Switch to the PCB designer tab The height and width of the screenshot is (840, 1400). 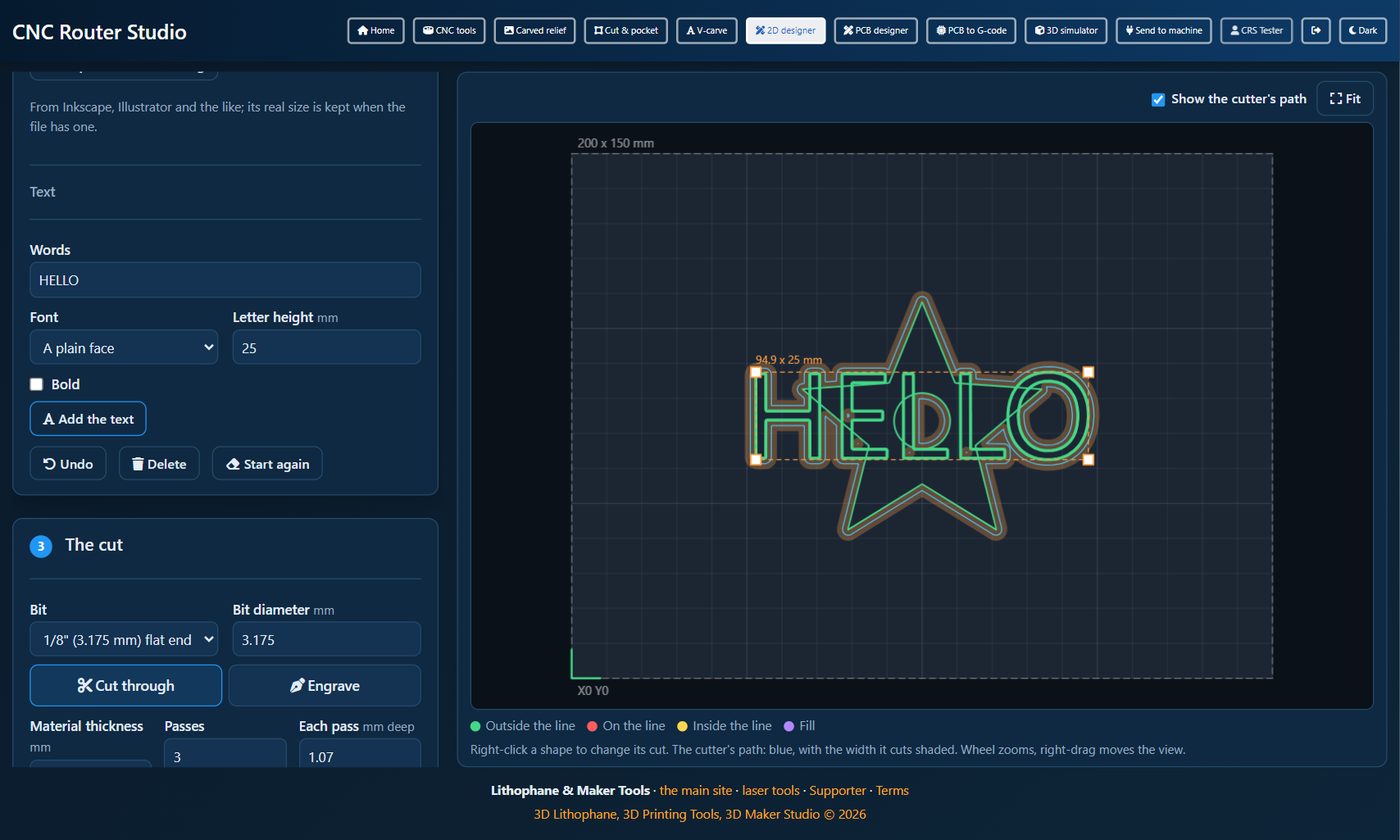point(876,31)
